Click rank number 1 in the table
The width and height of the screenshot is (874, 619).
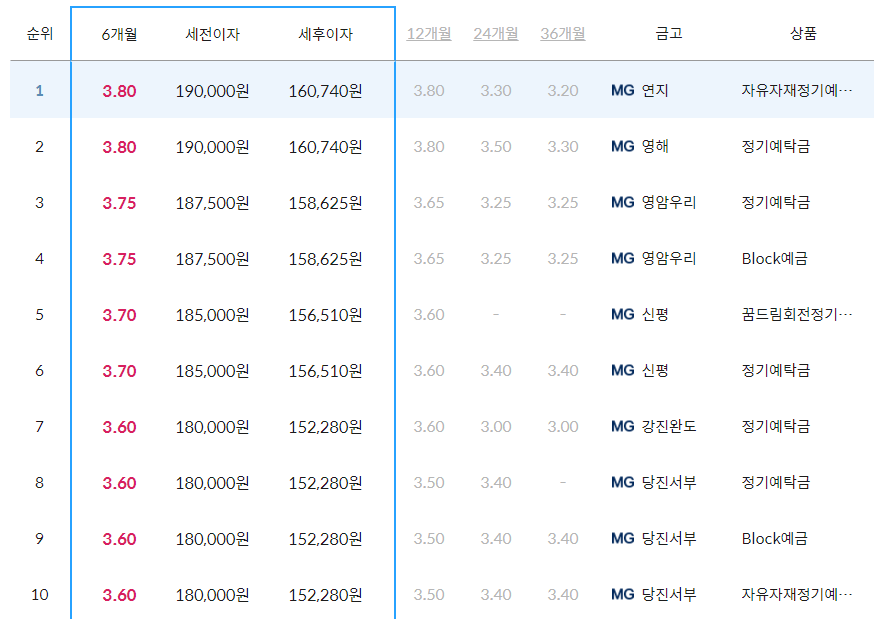coord(40,91)
